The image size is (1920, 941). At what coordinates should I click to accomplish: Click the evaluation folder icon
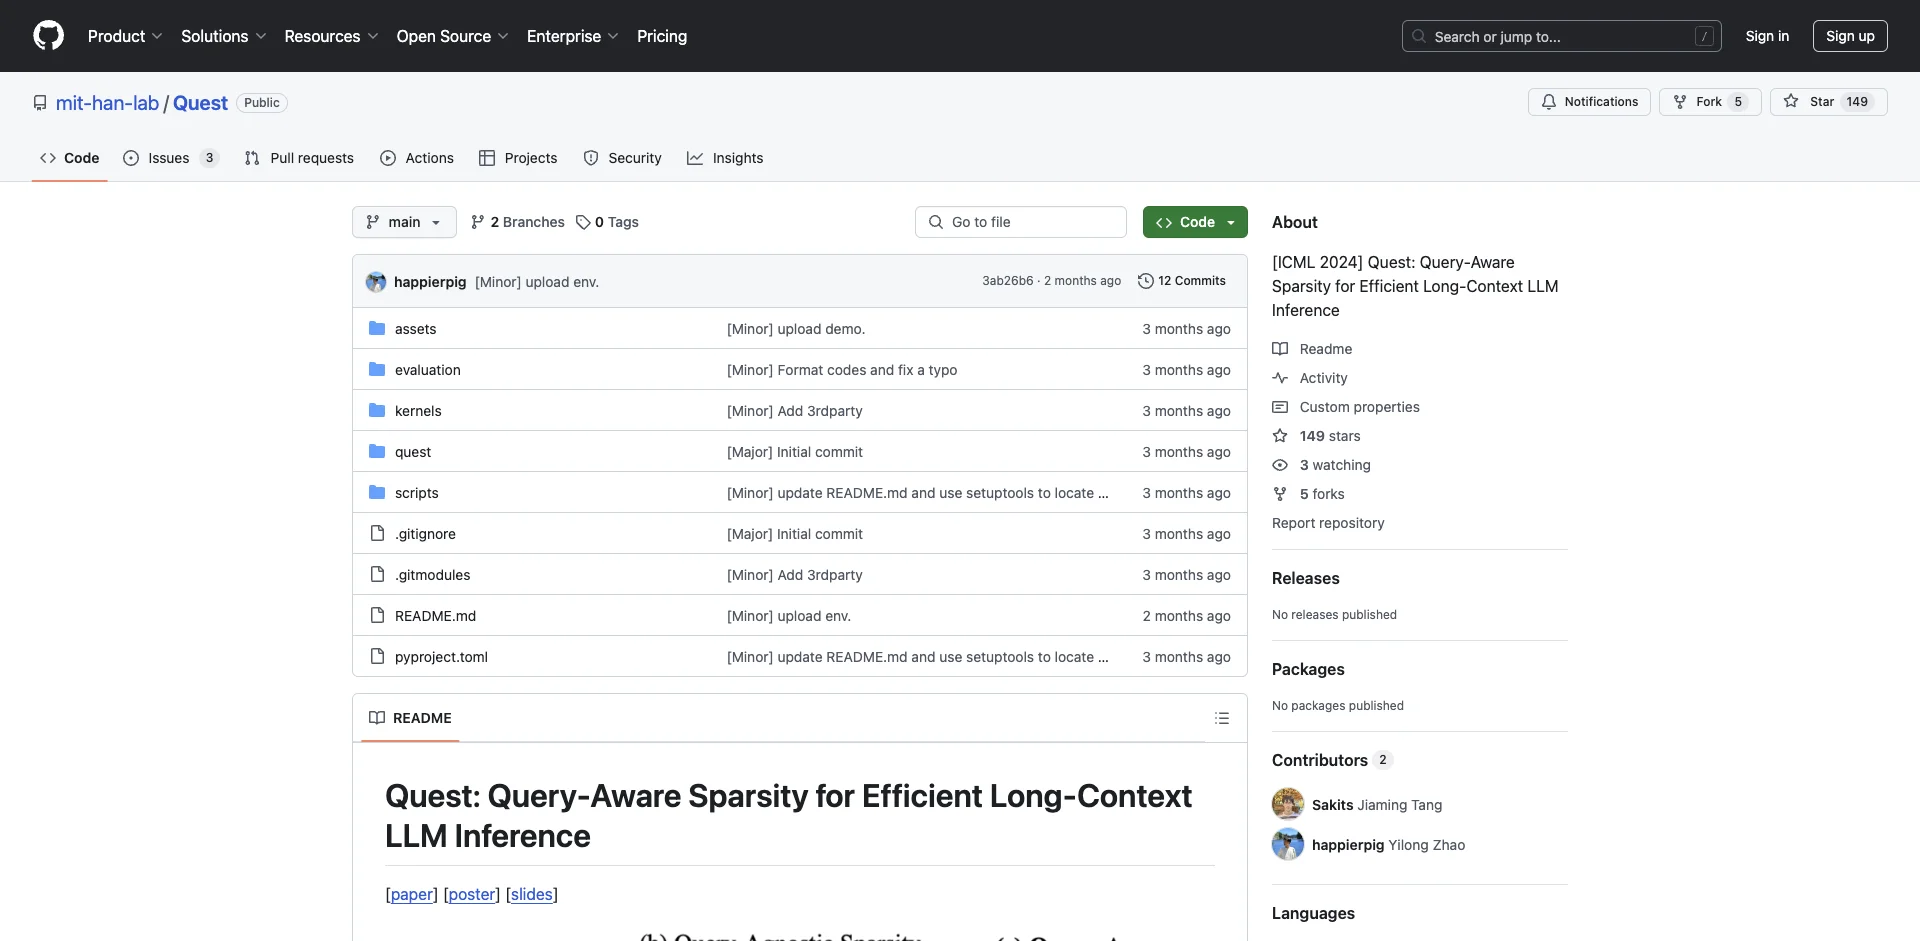coord(377,369)
